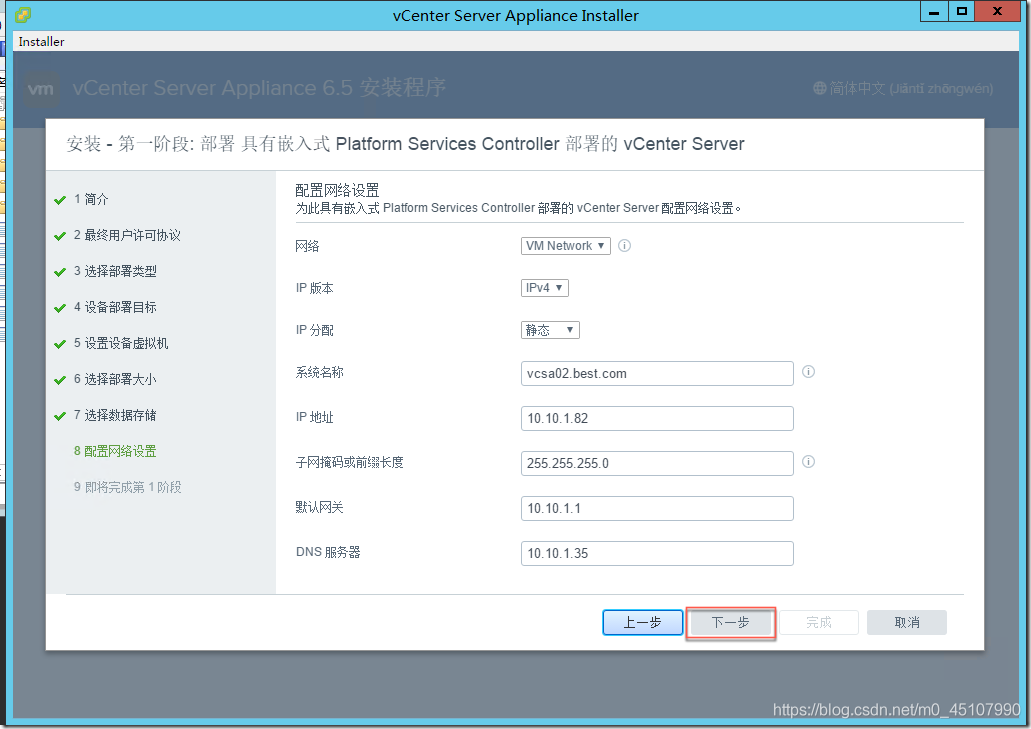Click the system name field vcsa02.best.com
1031x729 pixels.
click(x=657, y=373)
